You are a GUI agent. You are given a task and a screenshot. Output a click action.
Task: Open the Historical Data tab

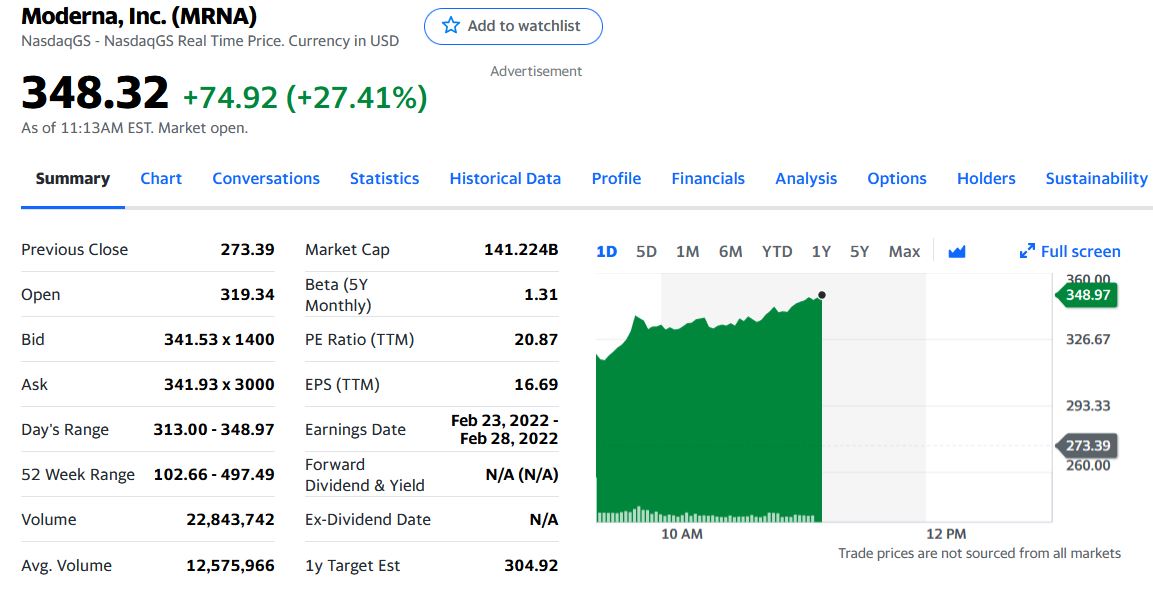pos(505,179)
